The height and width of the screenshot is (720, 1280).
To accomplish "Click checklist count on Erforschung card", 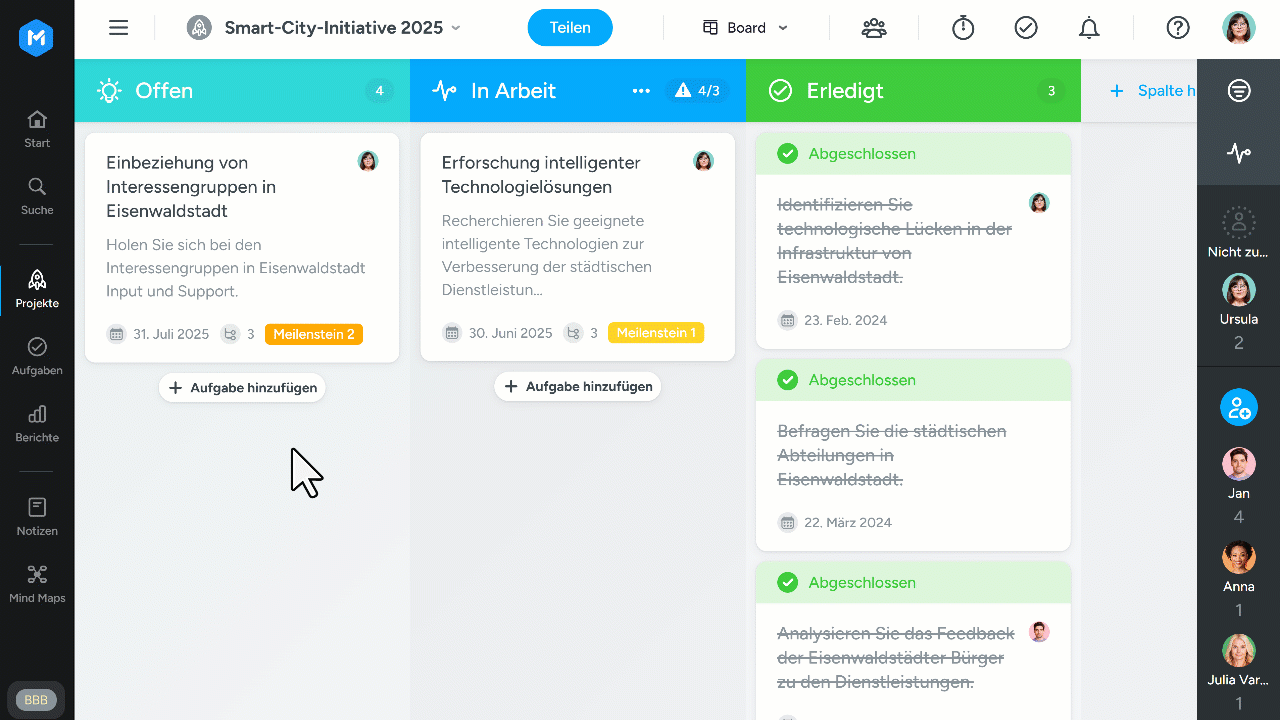I will pos(581,333).
